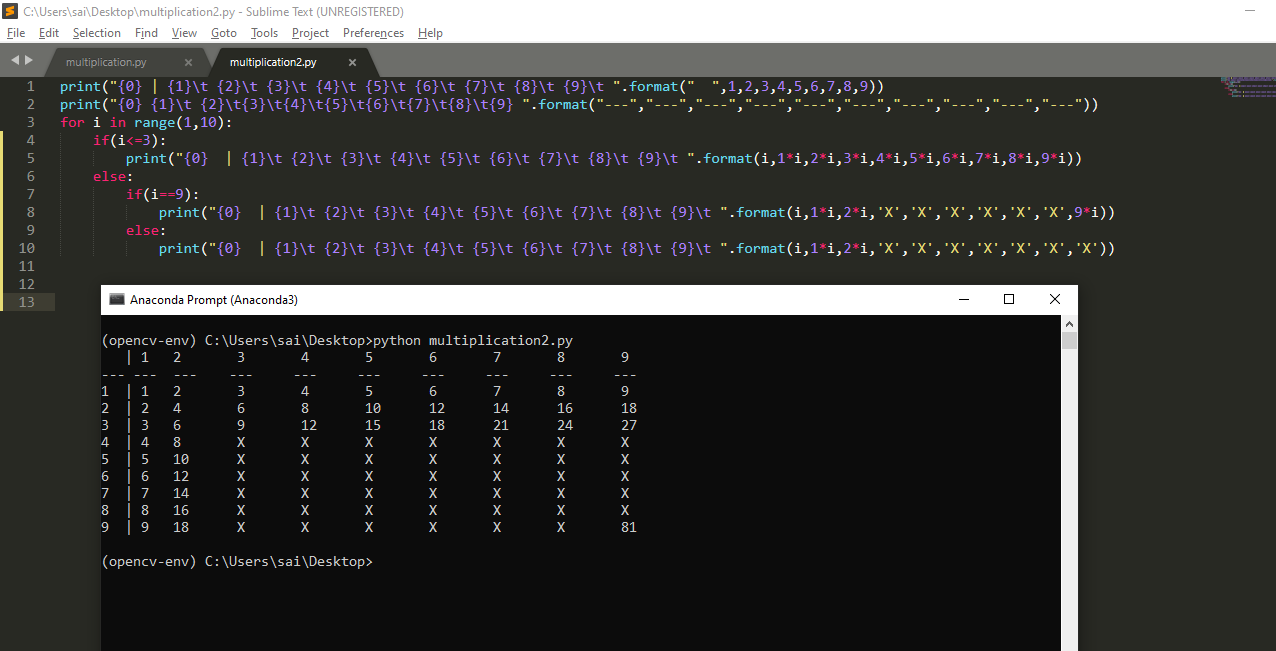Click the Sublime Text code minimap
This screenshot has width=1276, height=651.
coord(1246,87)
